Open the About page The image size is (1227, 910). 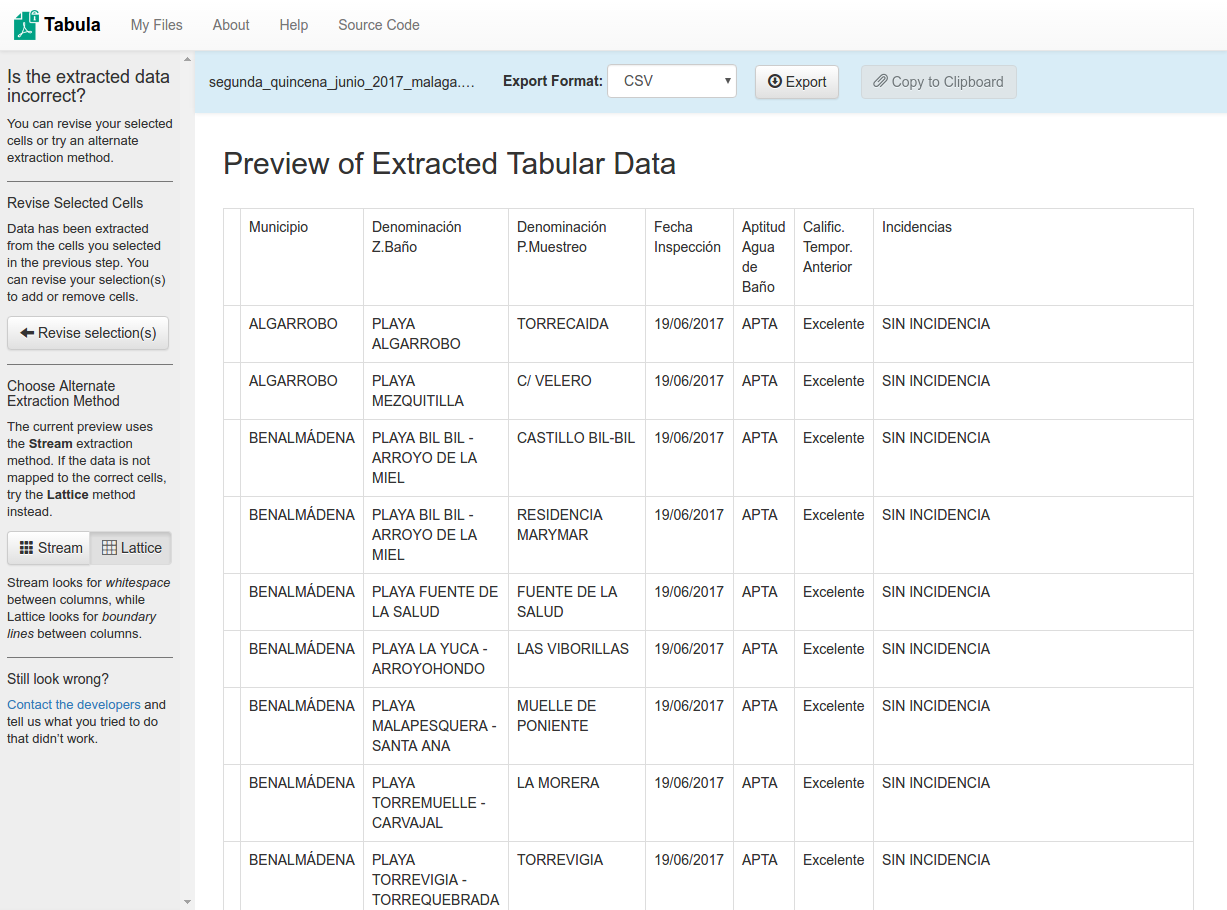pyautogui.click(x=230, y=25)
